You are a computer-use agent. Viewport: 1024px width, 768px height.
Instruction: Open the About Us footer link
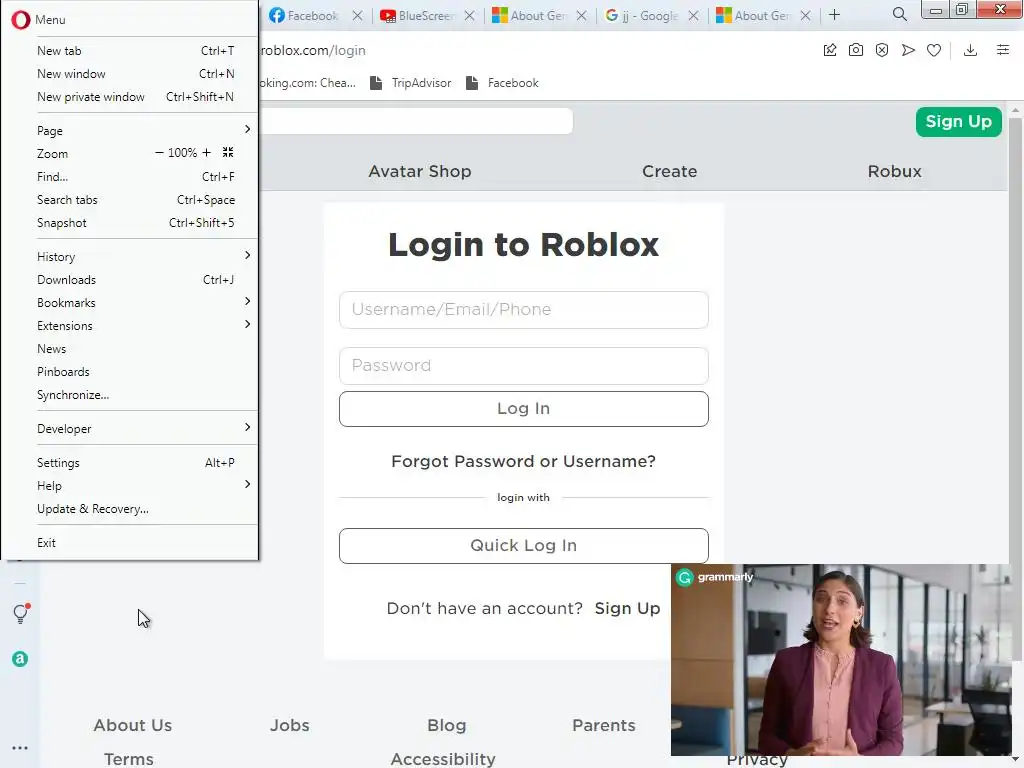point(133,725)
